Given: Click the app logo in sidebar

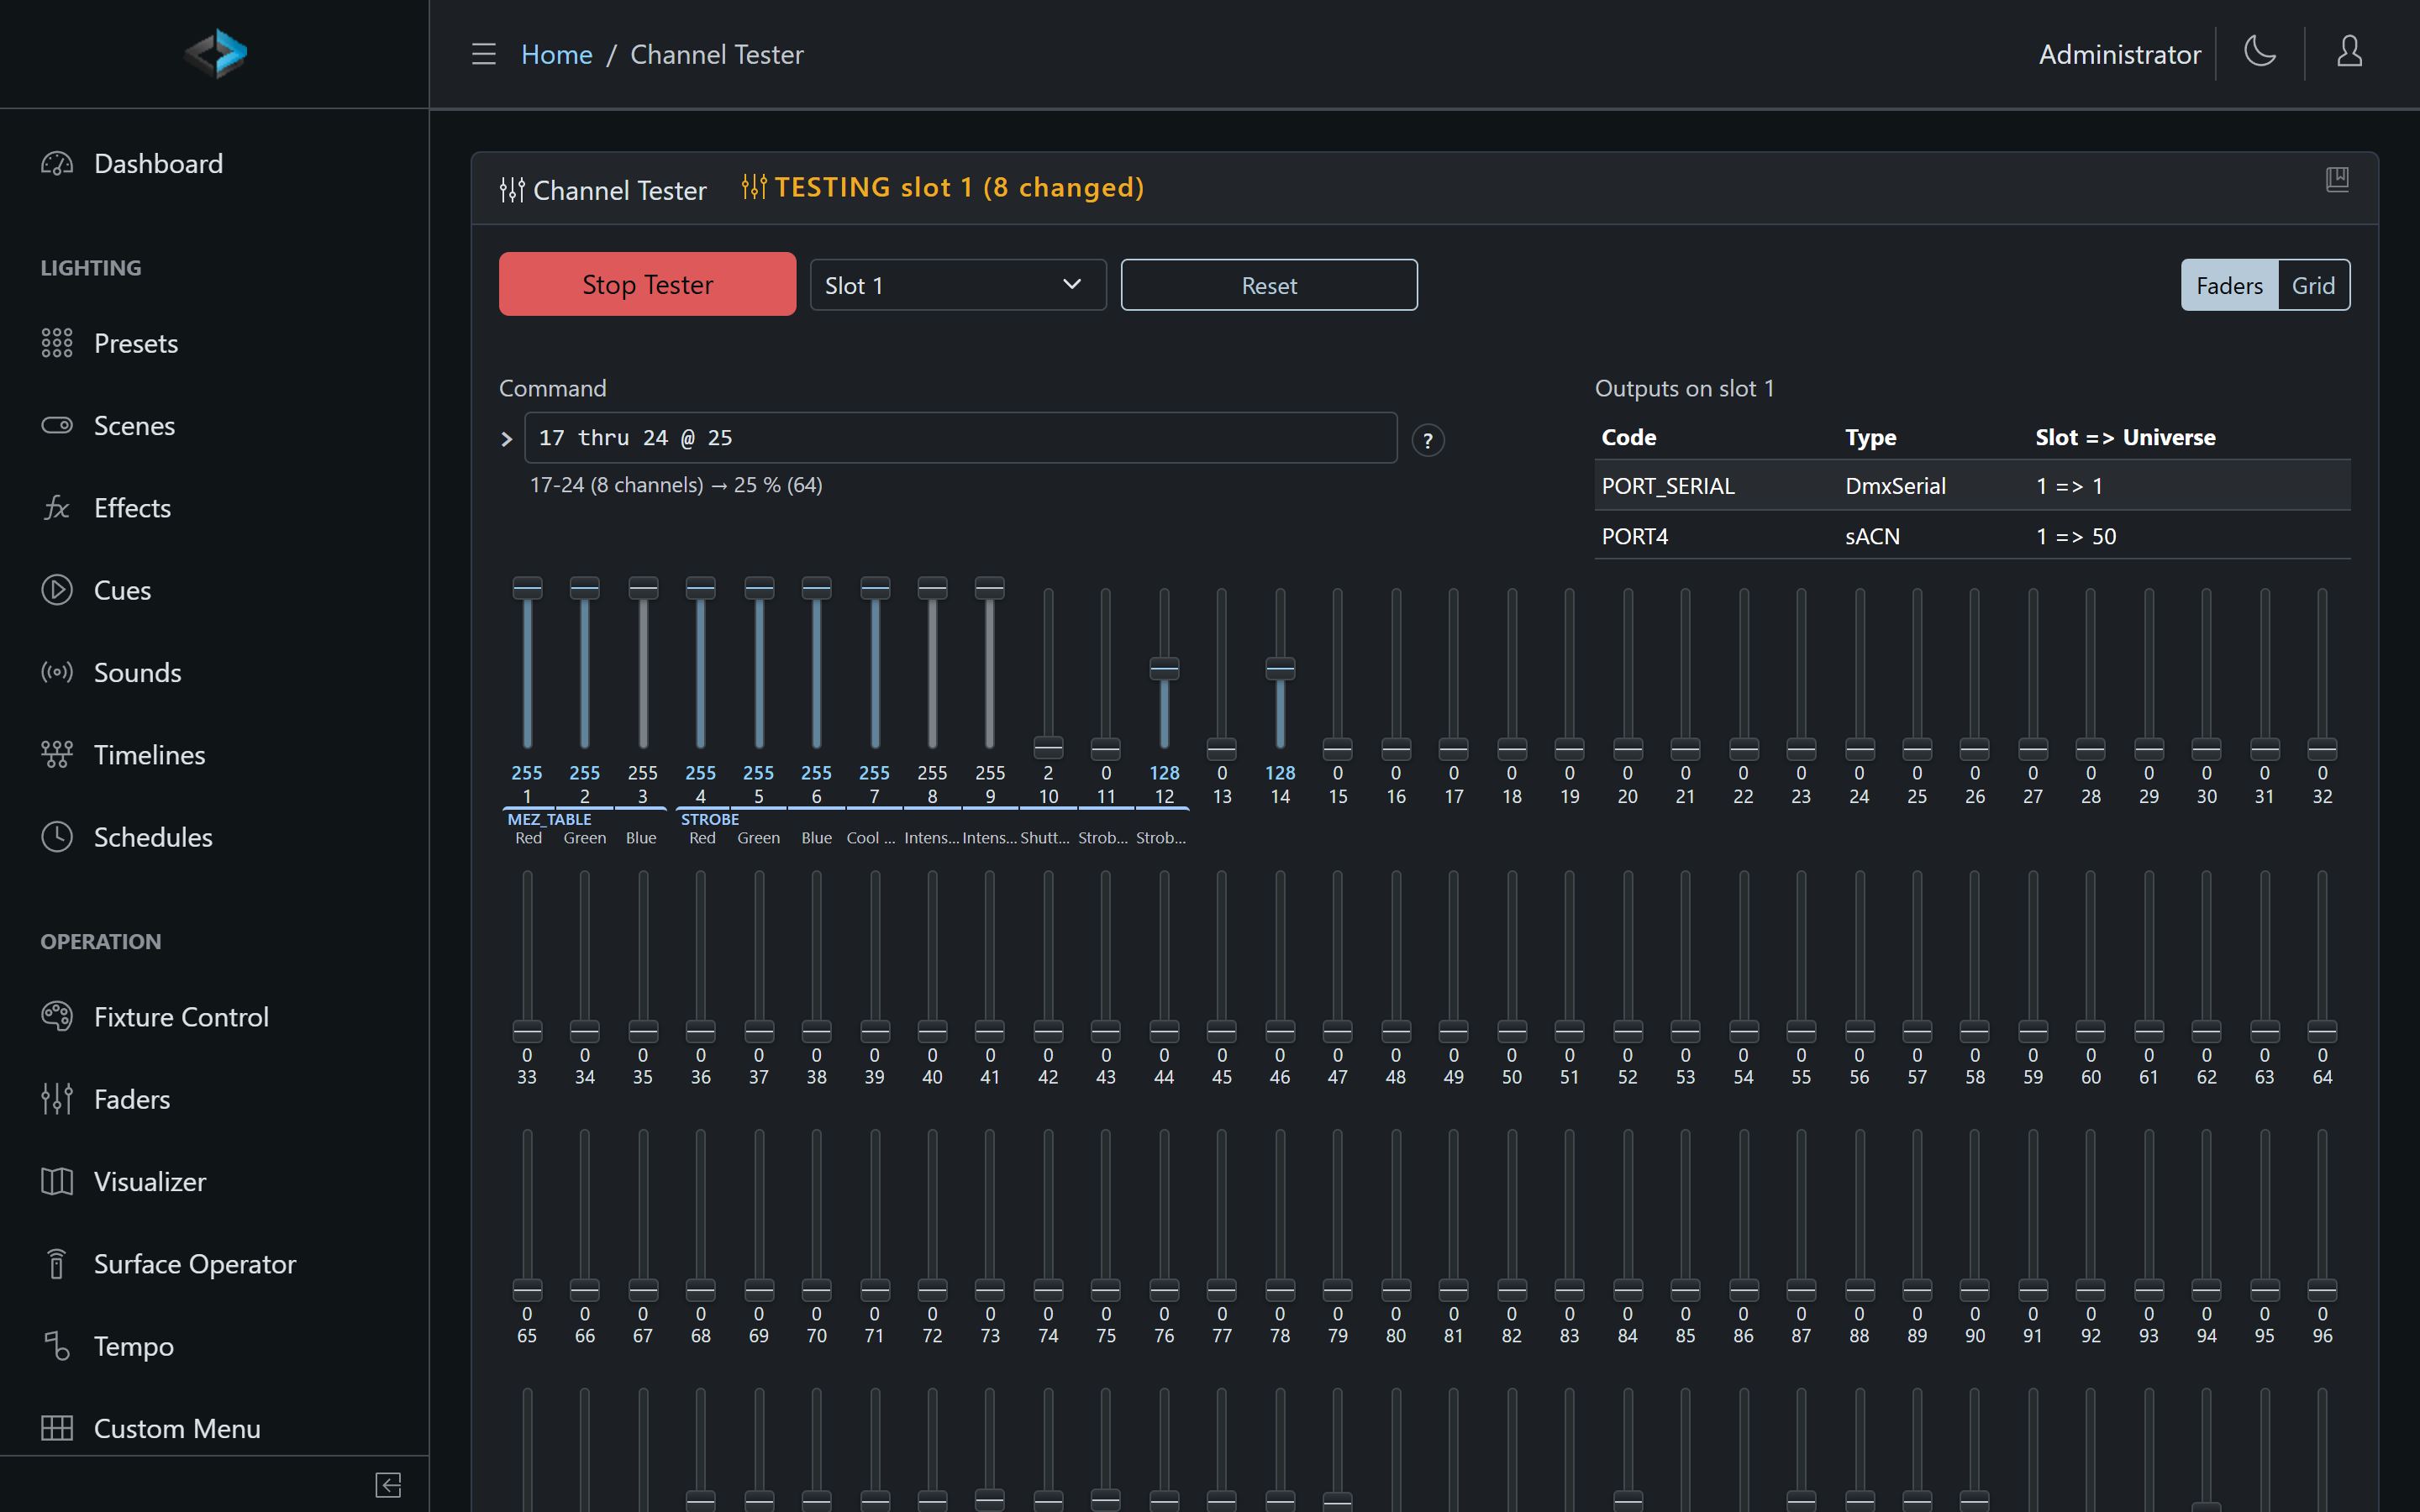Looking at the screenshot, I should (x=215, y=53).
